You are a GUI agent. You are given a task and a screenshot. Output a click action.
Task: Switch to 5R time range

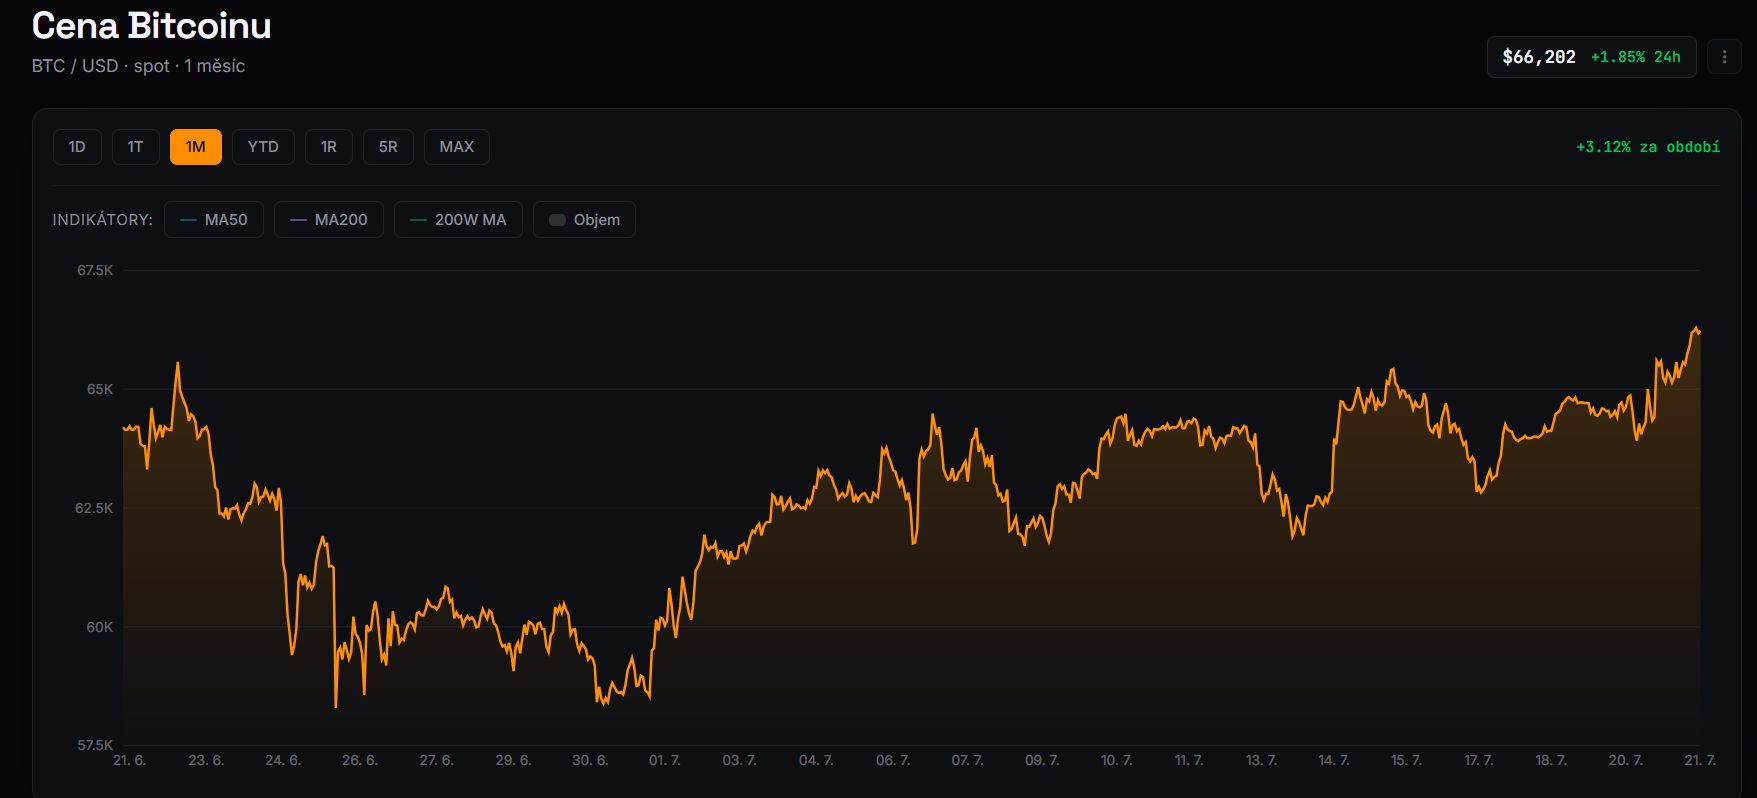tap(388, 147)
